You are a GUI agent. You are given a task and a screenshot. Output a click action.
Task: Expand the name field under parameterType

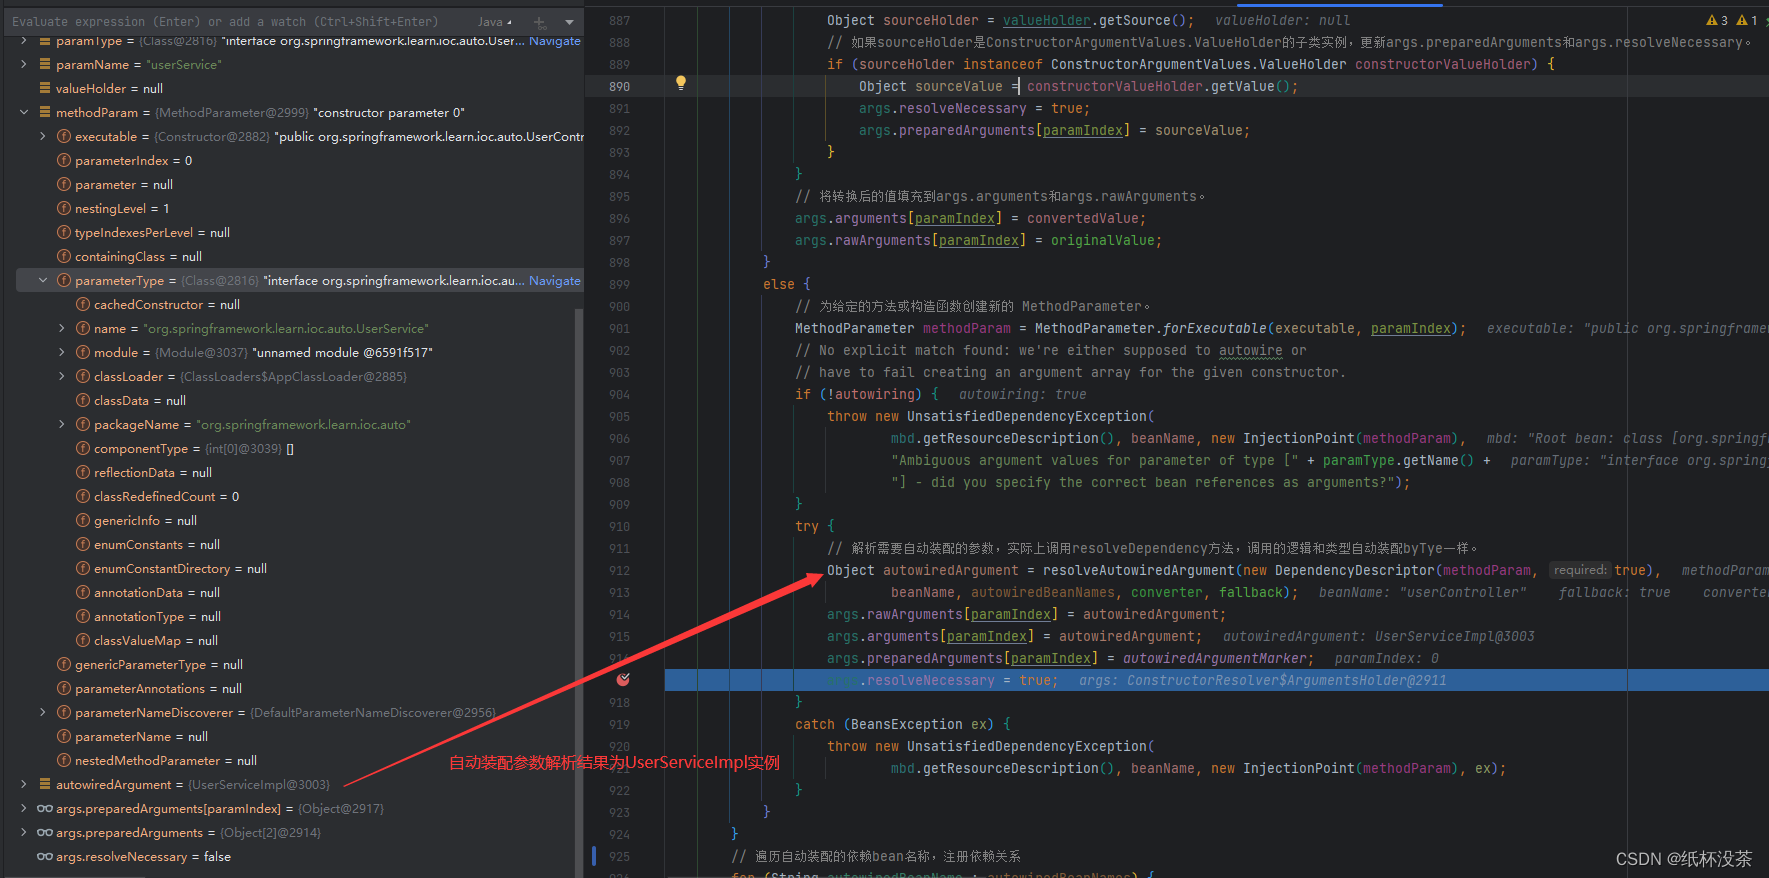(x=62, y=328)
